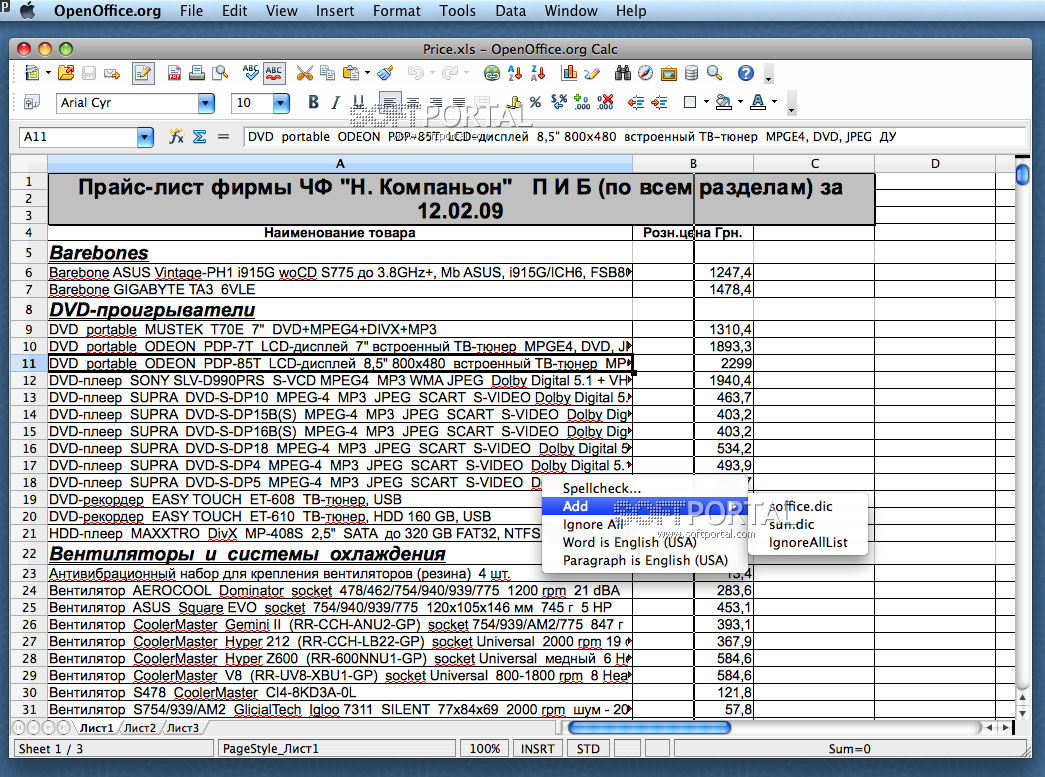Viewport: 1045px width, 777px height.
Task: Activate the Format Paintbrush
Action: coord(385,73)
